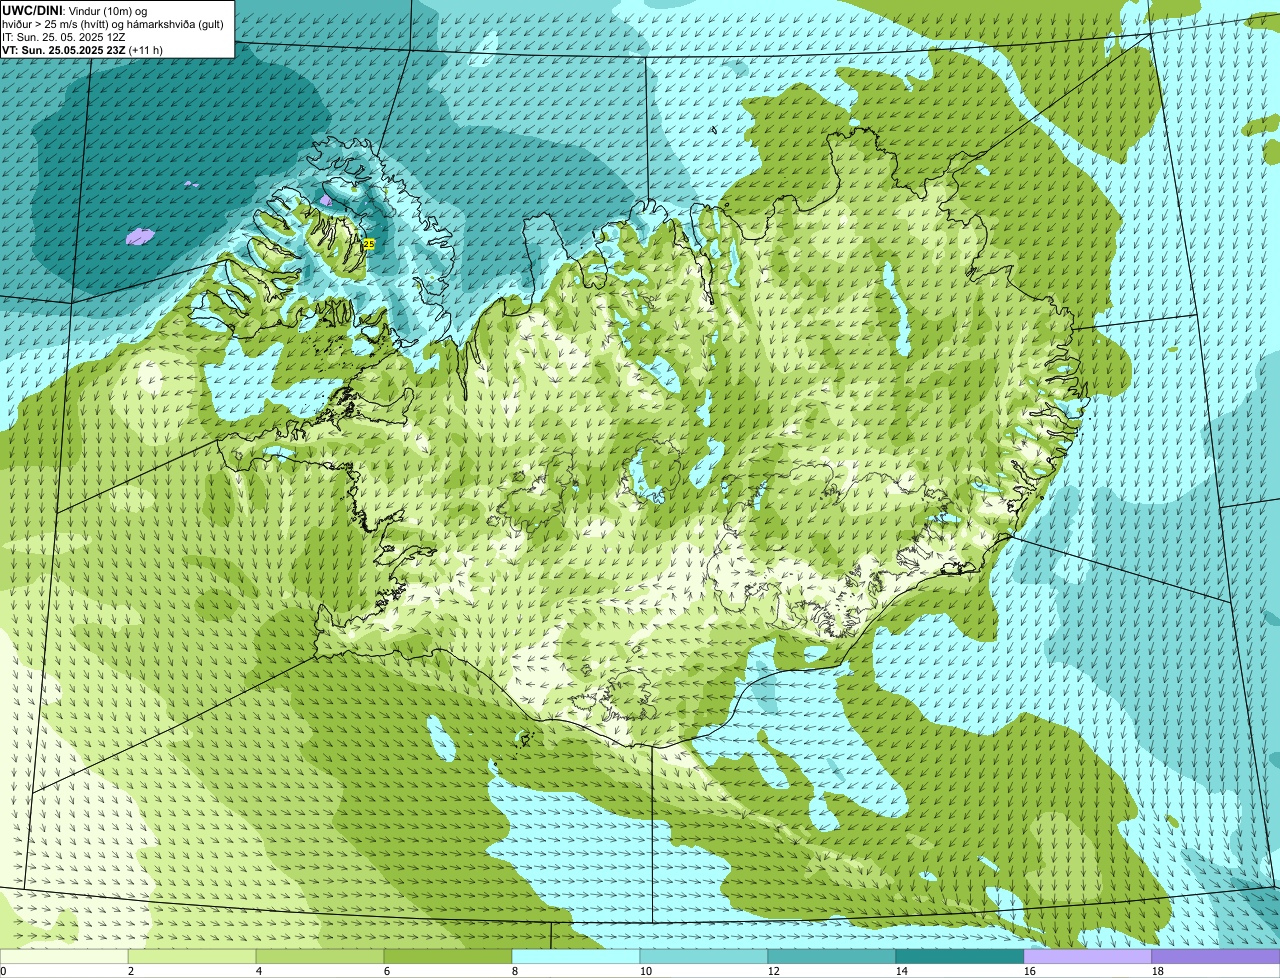Click the legend value '8'
The width and height of the screenshot is (1280, 978).
coord(515,971)
